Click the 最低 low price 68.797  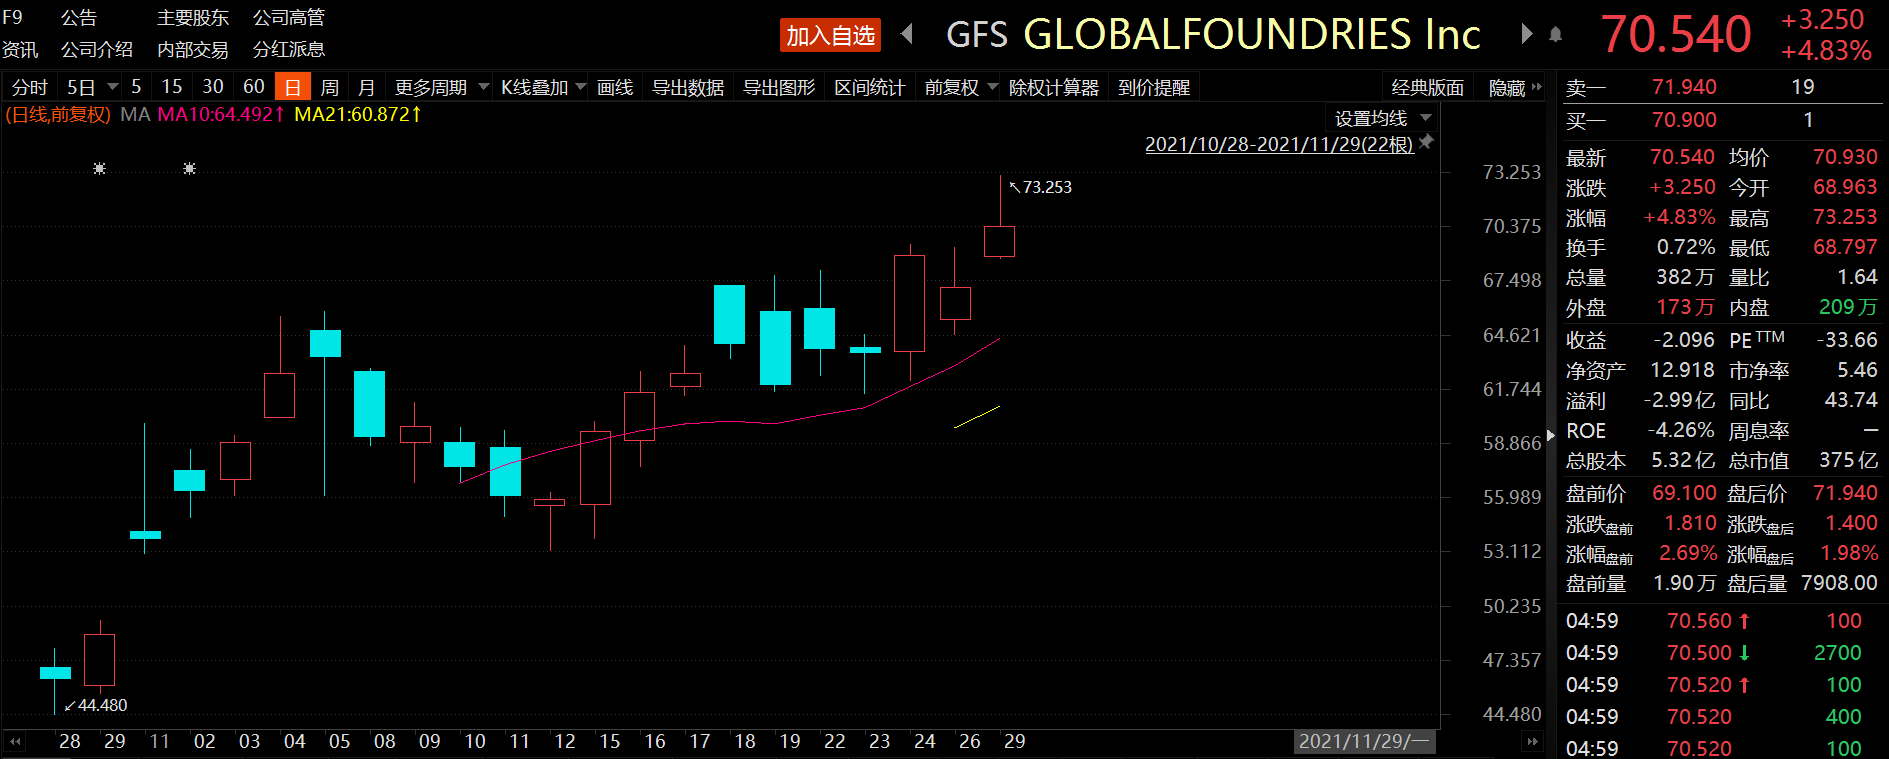click(x=1845, y=247)
